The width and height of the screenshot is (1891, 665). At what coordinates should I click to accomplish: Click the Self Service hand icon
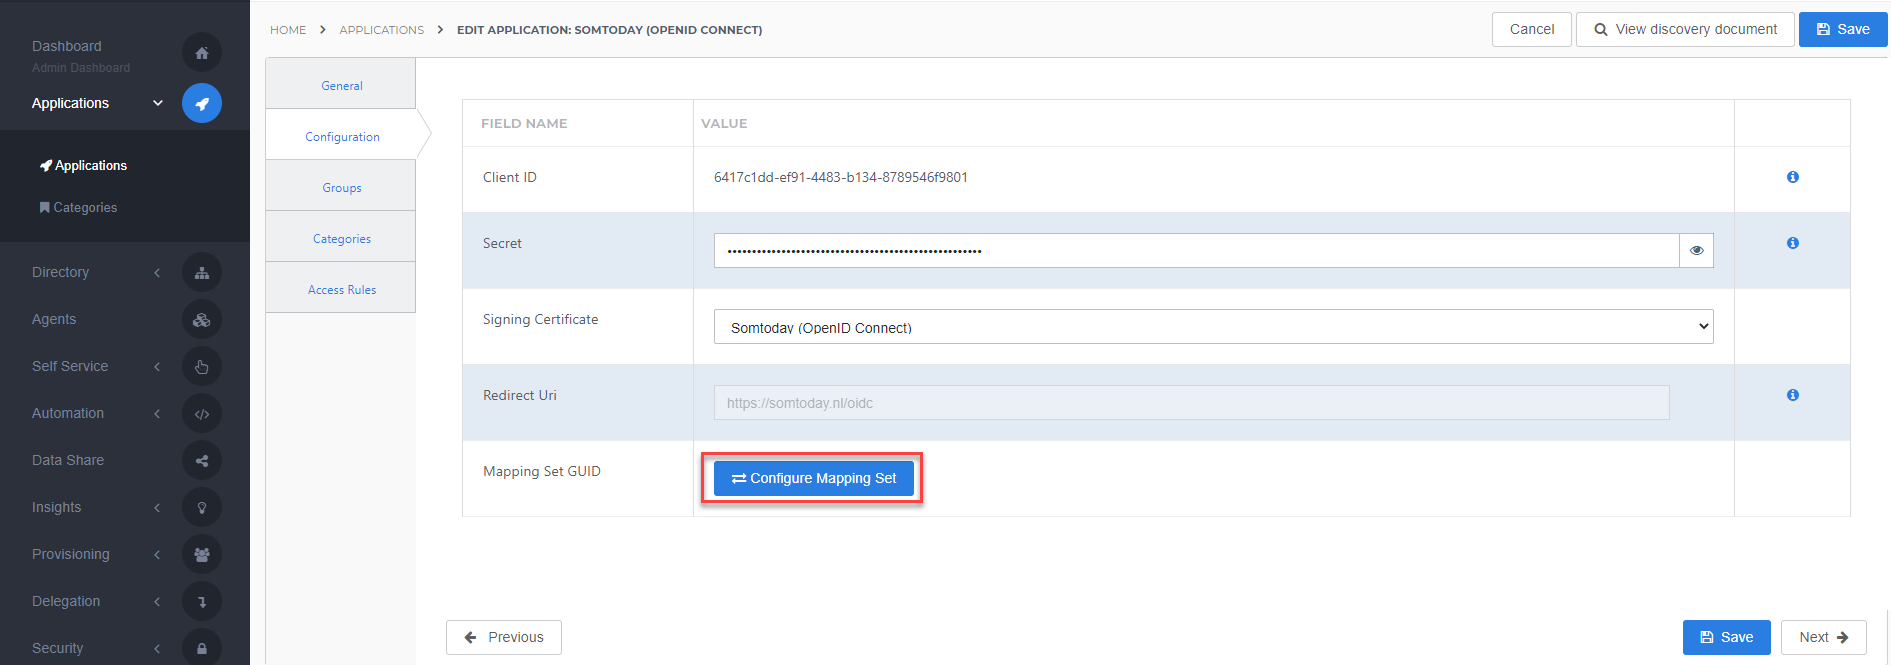[x=202, y=367]
